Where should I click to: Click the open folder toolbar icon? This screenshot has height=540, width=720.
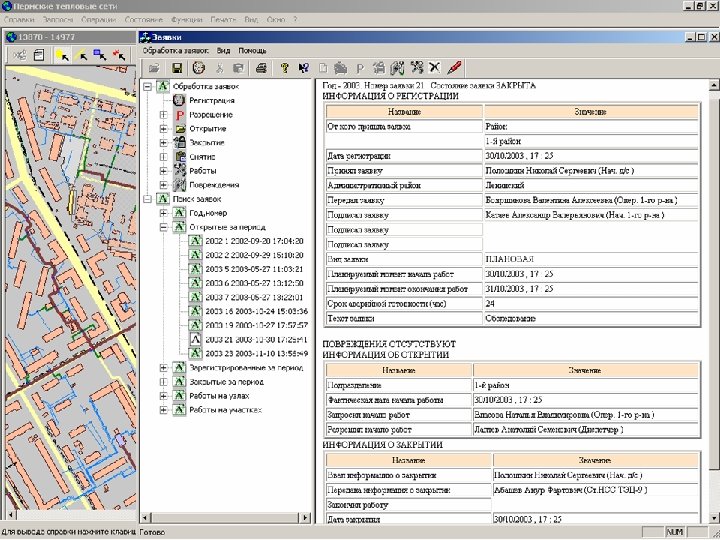point(154,68)
